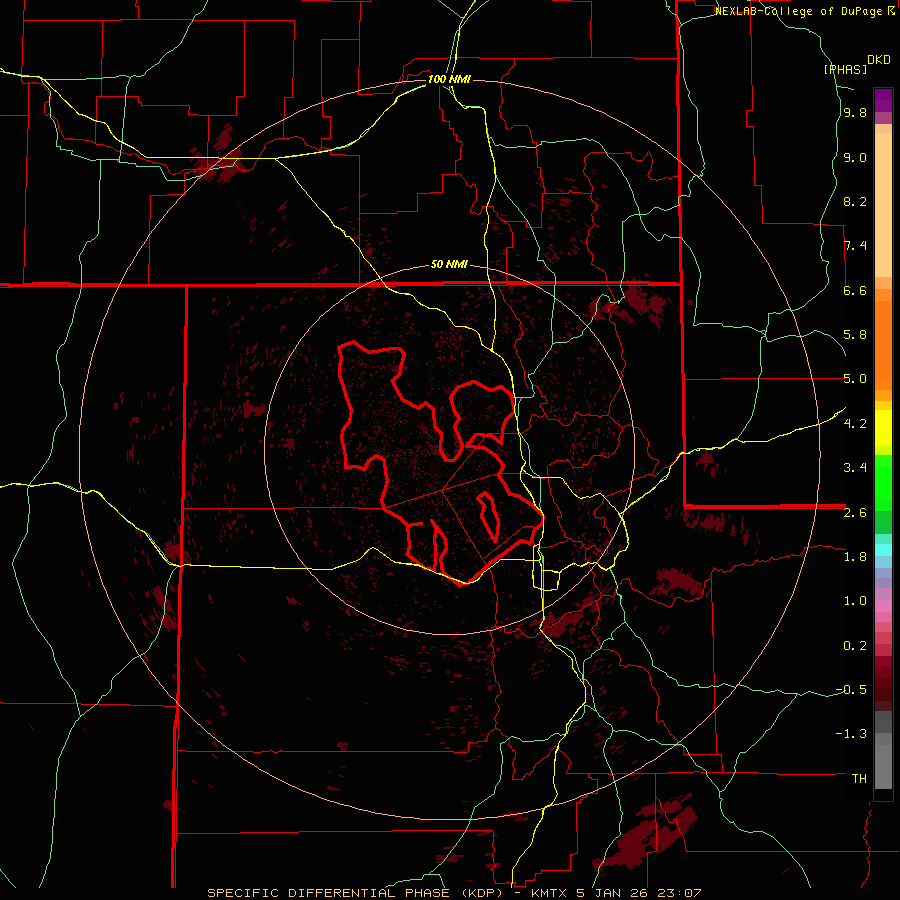Click the "-1.3" color scale value
This screenshot has height=900, width=900.
851,734
